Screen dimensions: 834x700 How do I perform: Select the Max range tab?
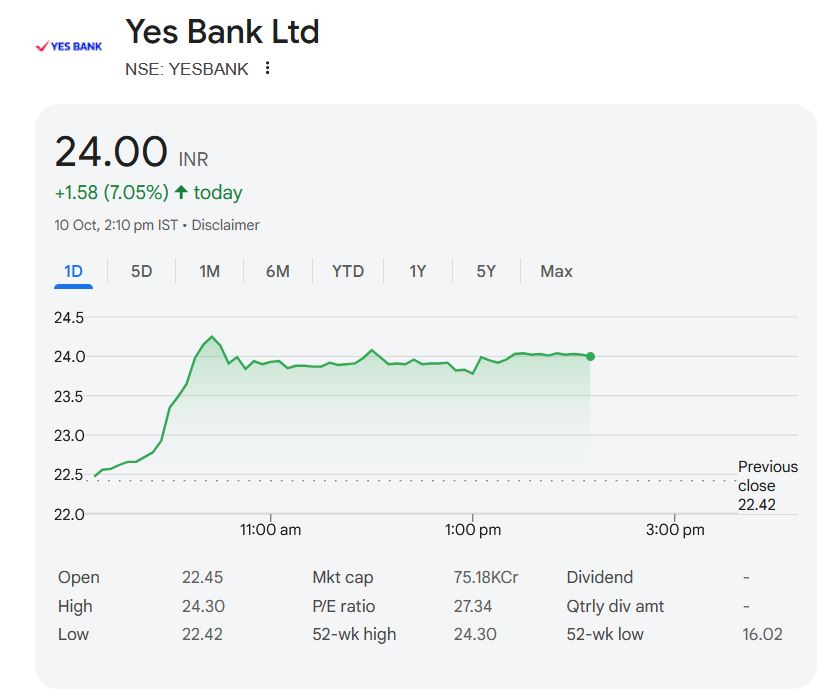tap(556, 271)
